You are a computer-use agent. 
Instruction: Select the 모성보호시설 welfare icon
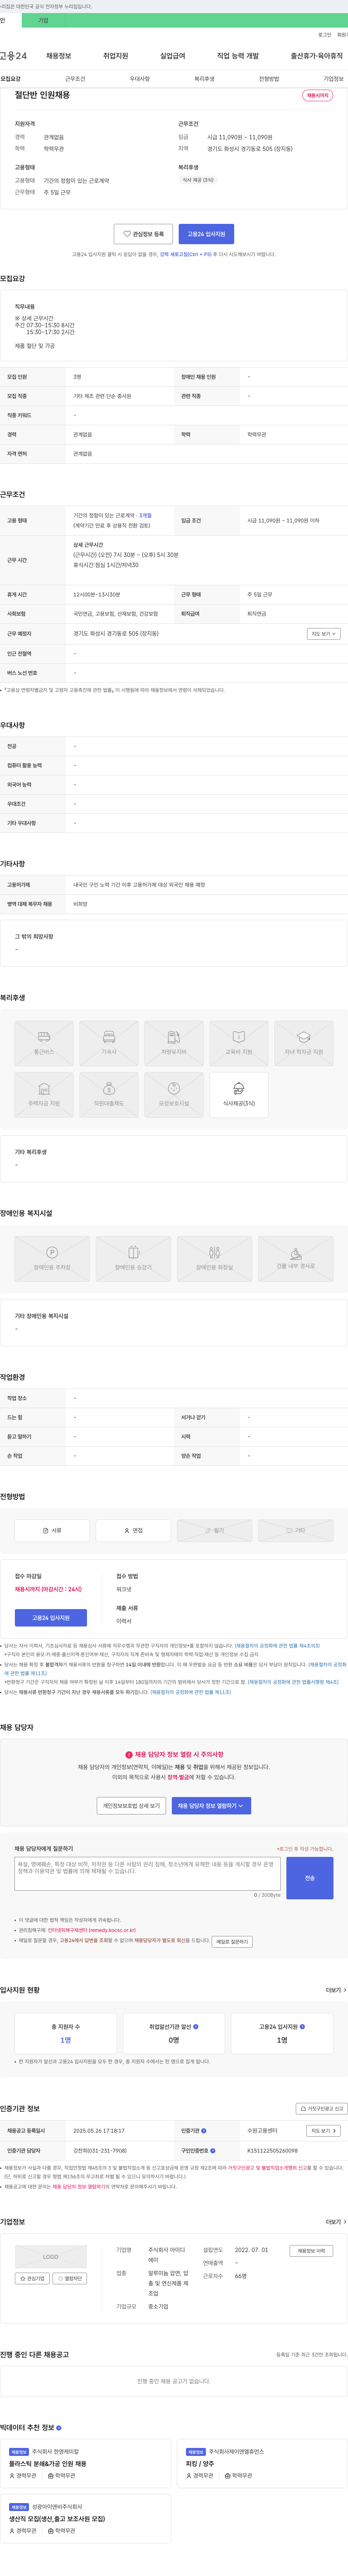click(174, 1095)
